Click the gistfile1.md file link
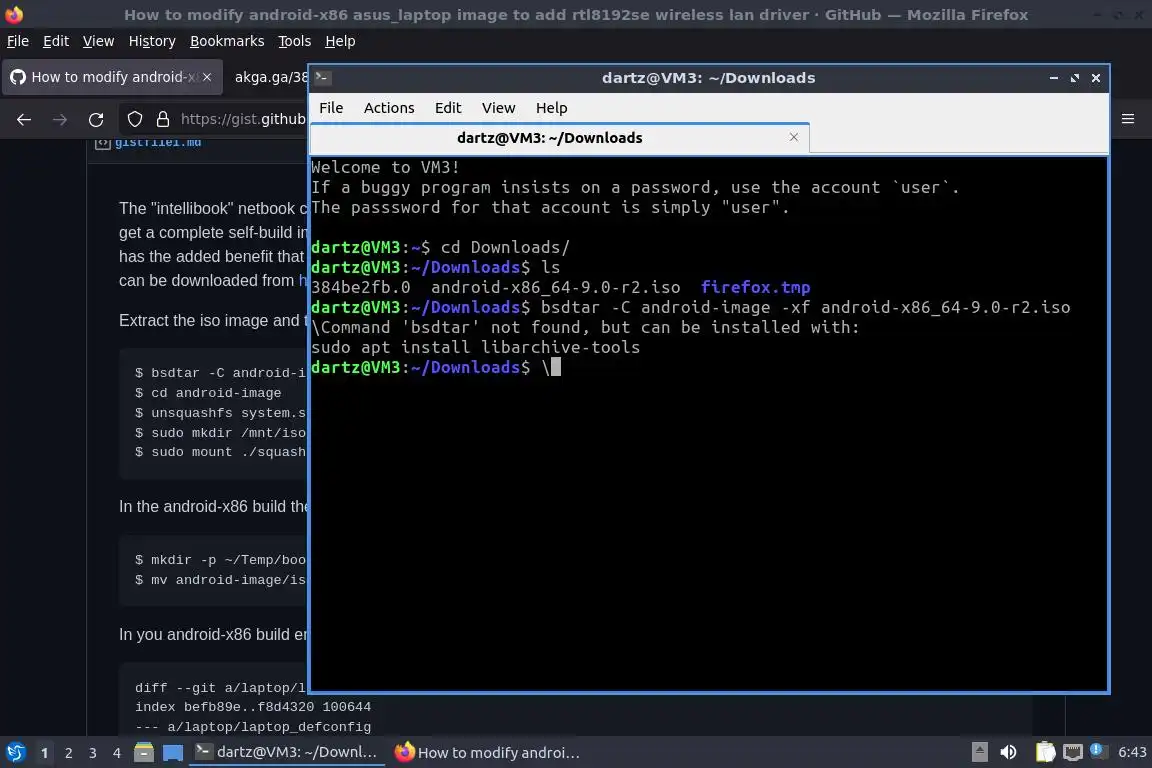 (158, 143)
